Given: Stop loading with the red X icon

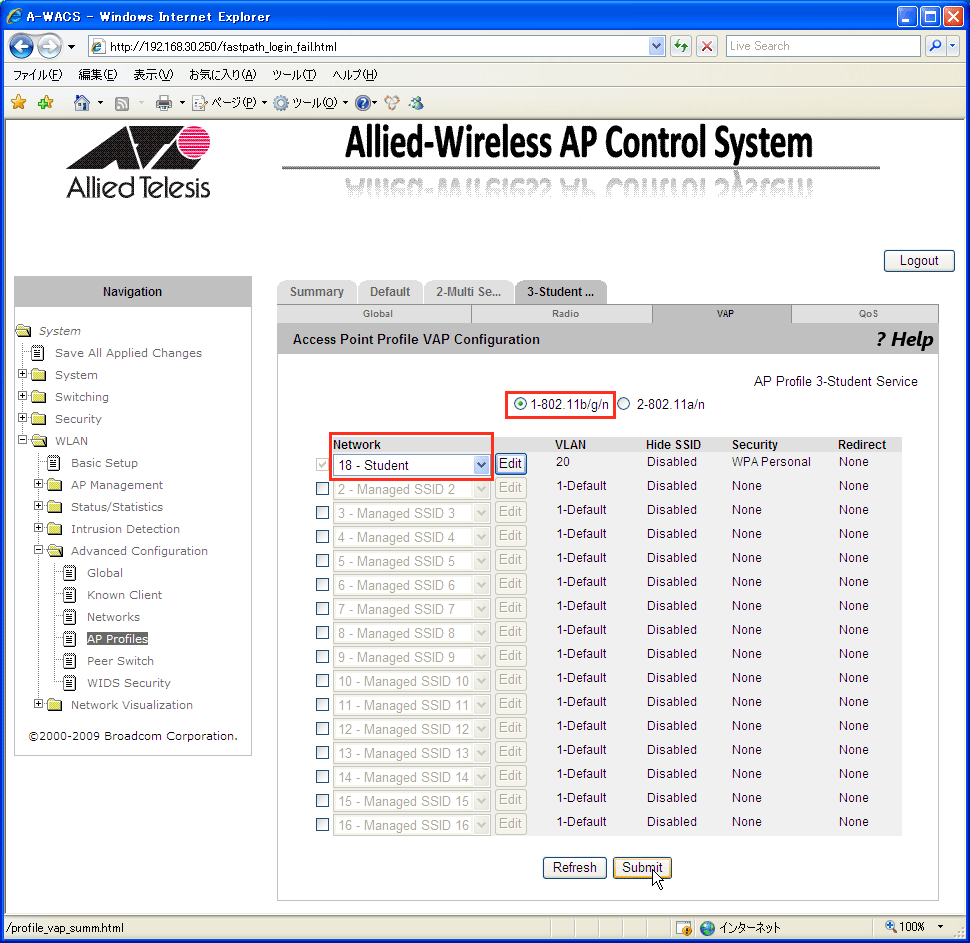Looking at the screenshot, I should (707, 46).
